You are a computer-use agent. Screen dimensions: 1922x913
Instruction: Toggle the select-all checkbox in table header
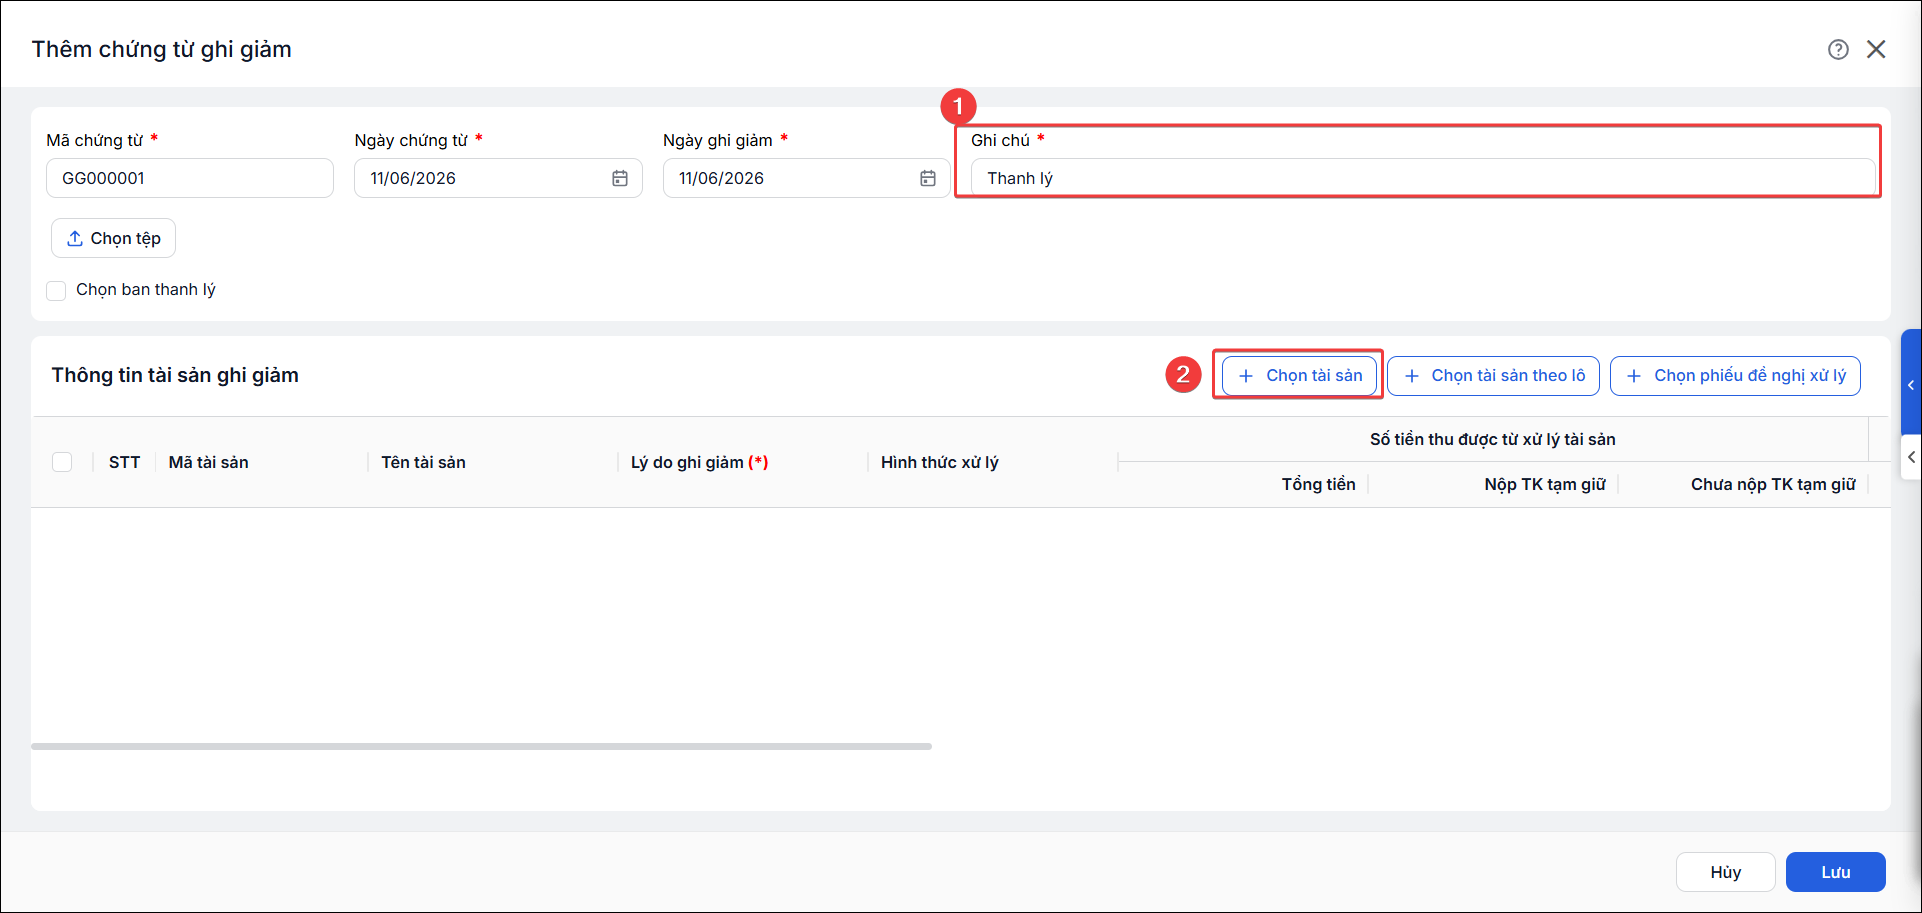coord(62,462)
